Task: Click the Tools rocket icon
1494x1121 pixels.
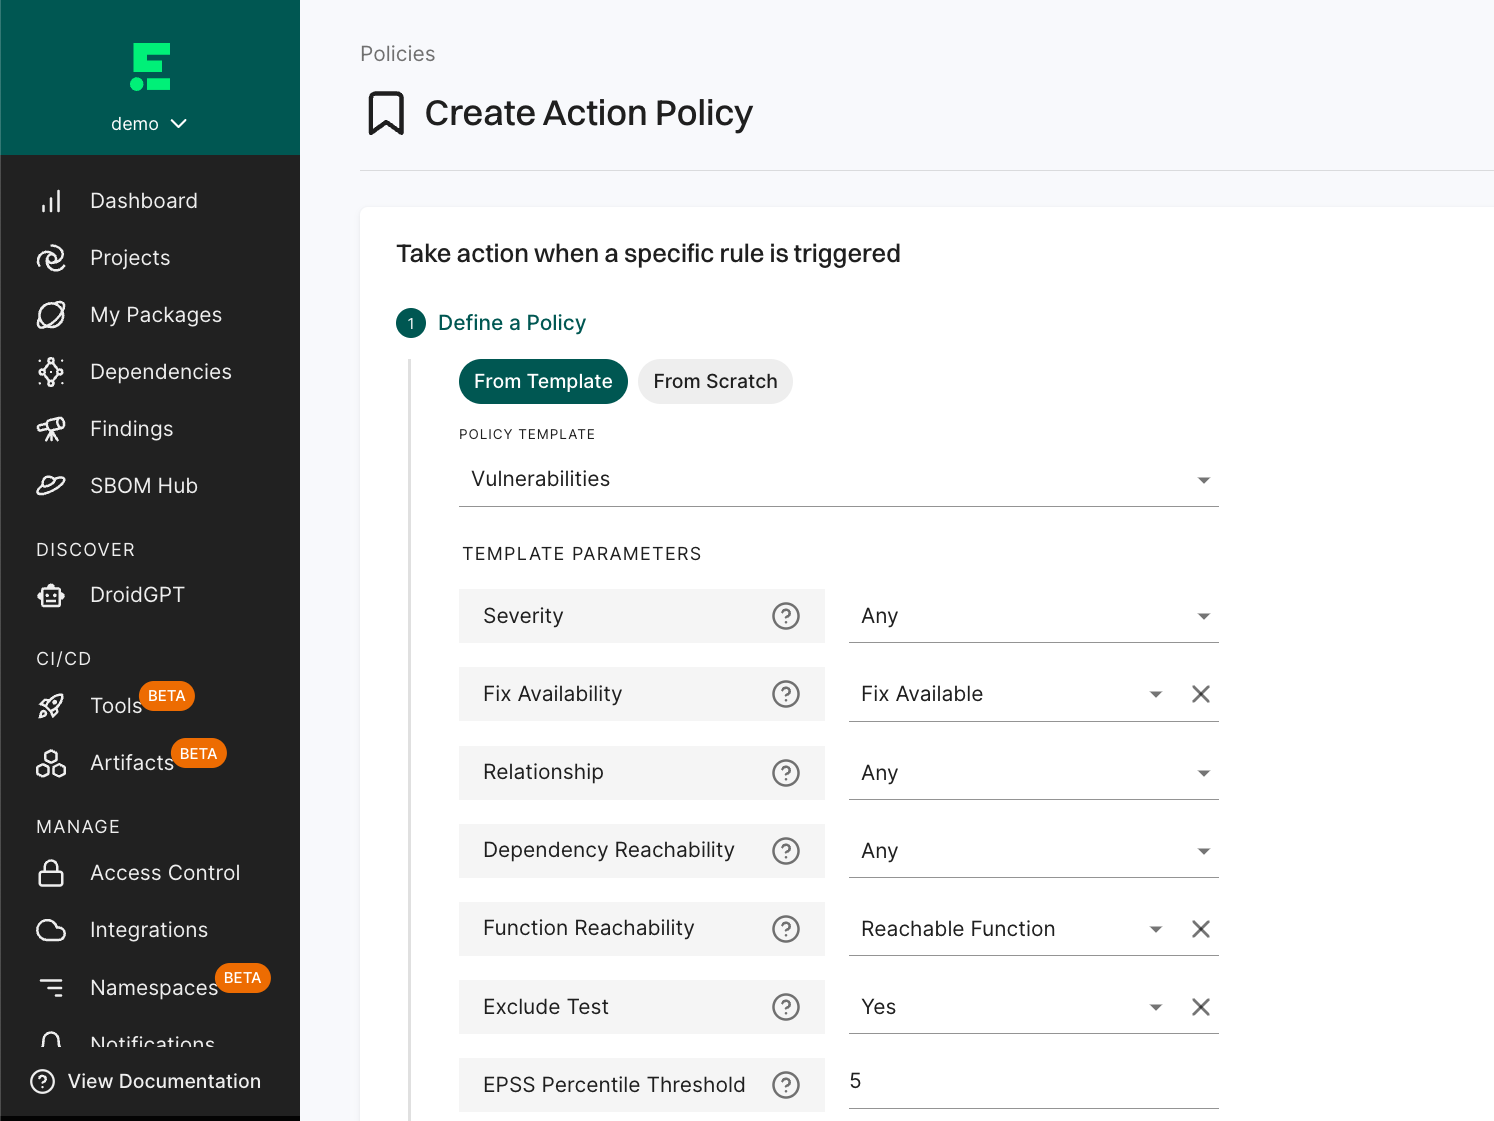Action: (x=51, y=706)
